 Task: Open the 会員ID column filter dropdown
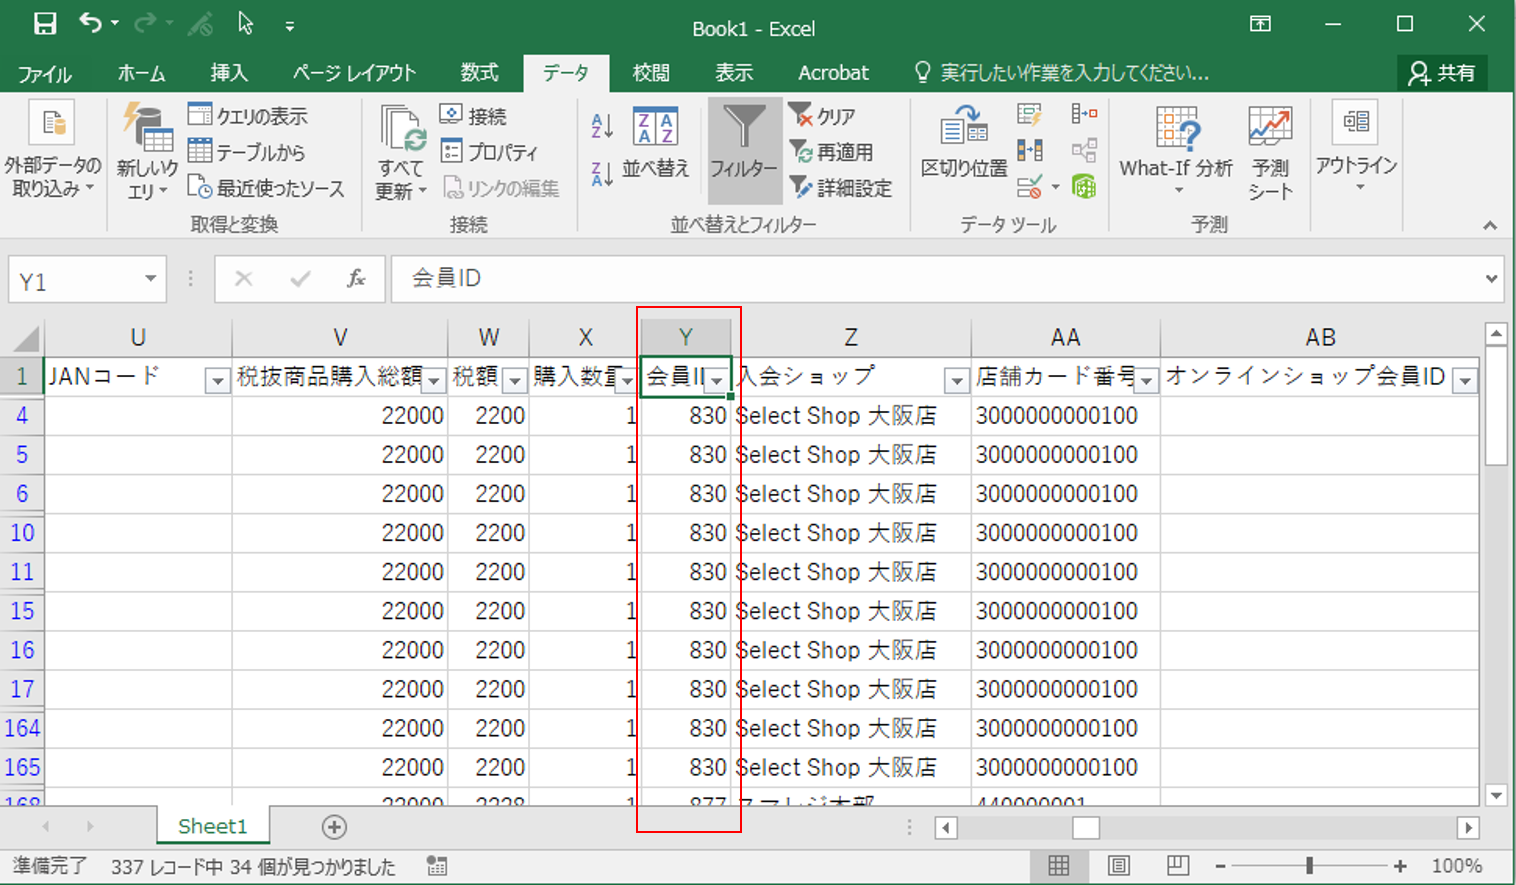pos(717,380)
